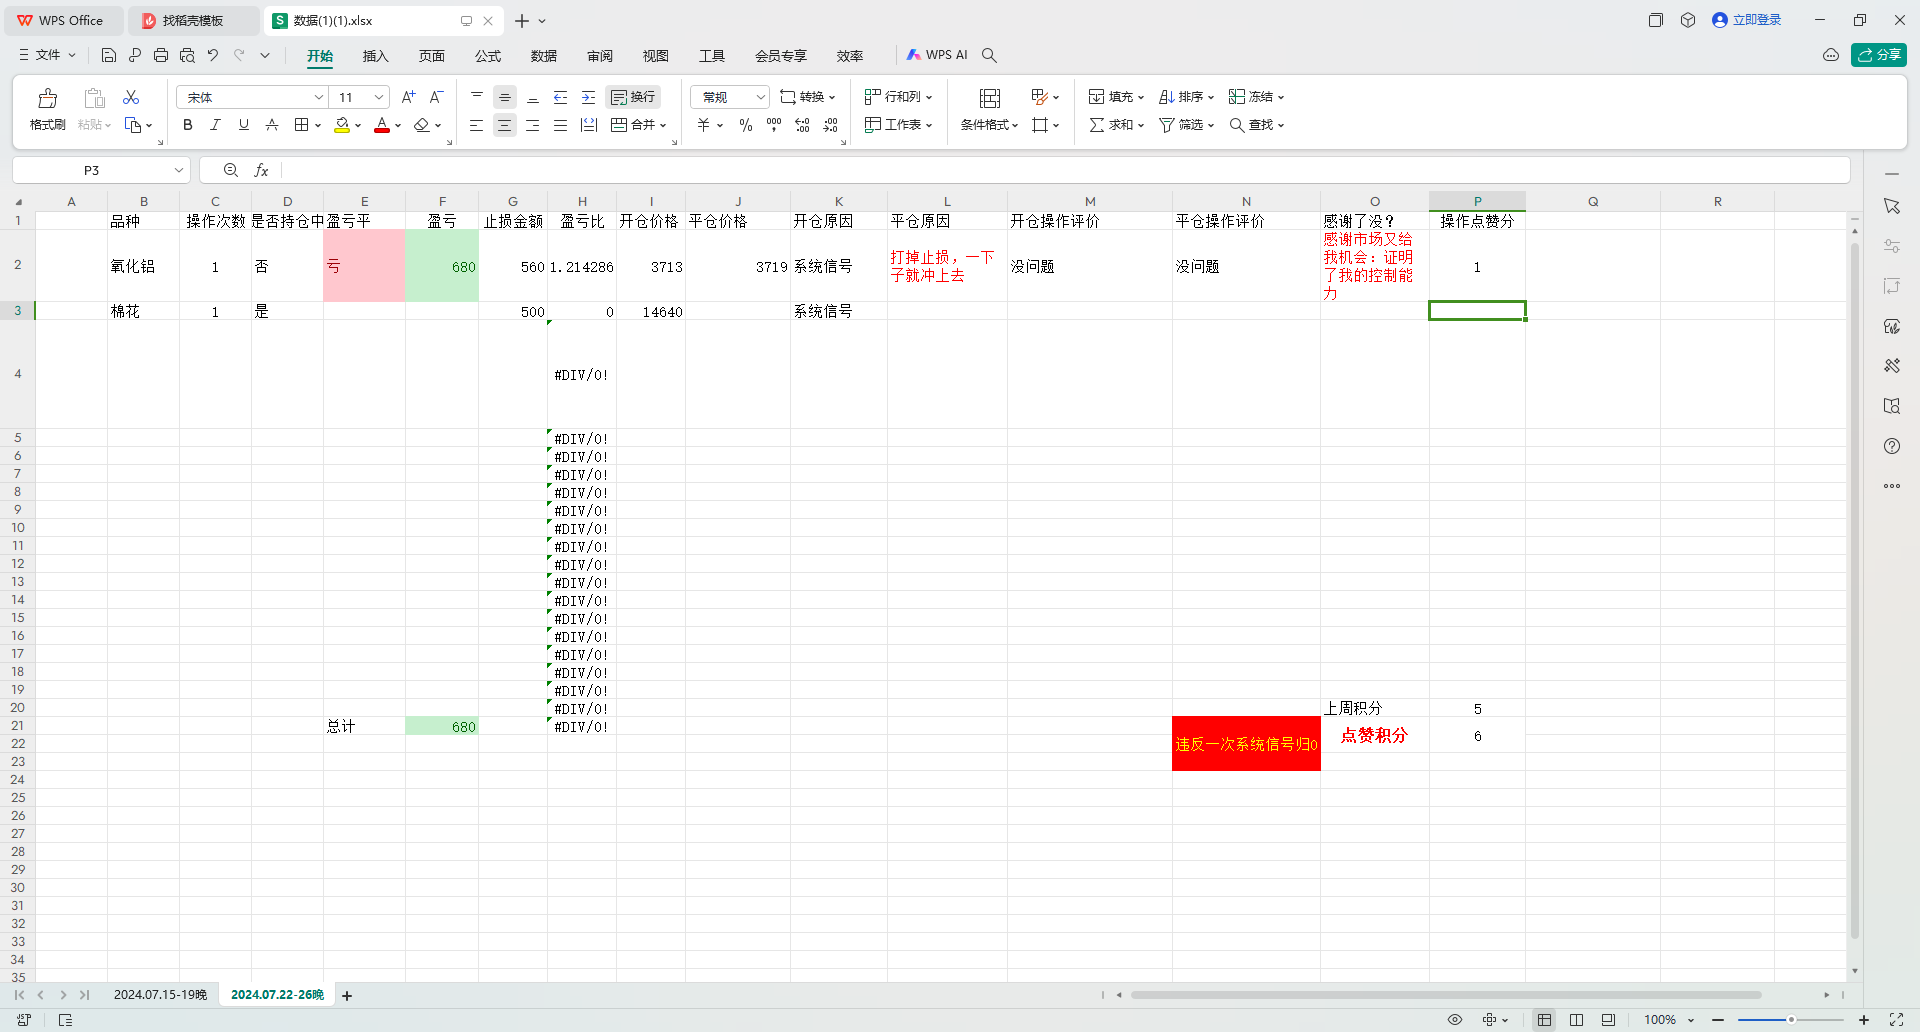This screenshot has height=1032, width=1920.
Task: Click the login link at top
Action: coord(1747,20)
